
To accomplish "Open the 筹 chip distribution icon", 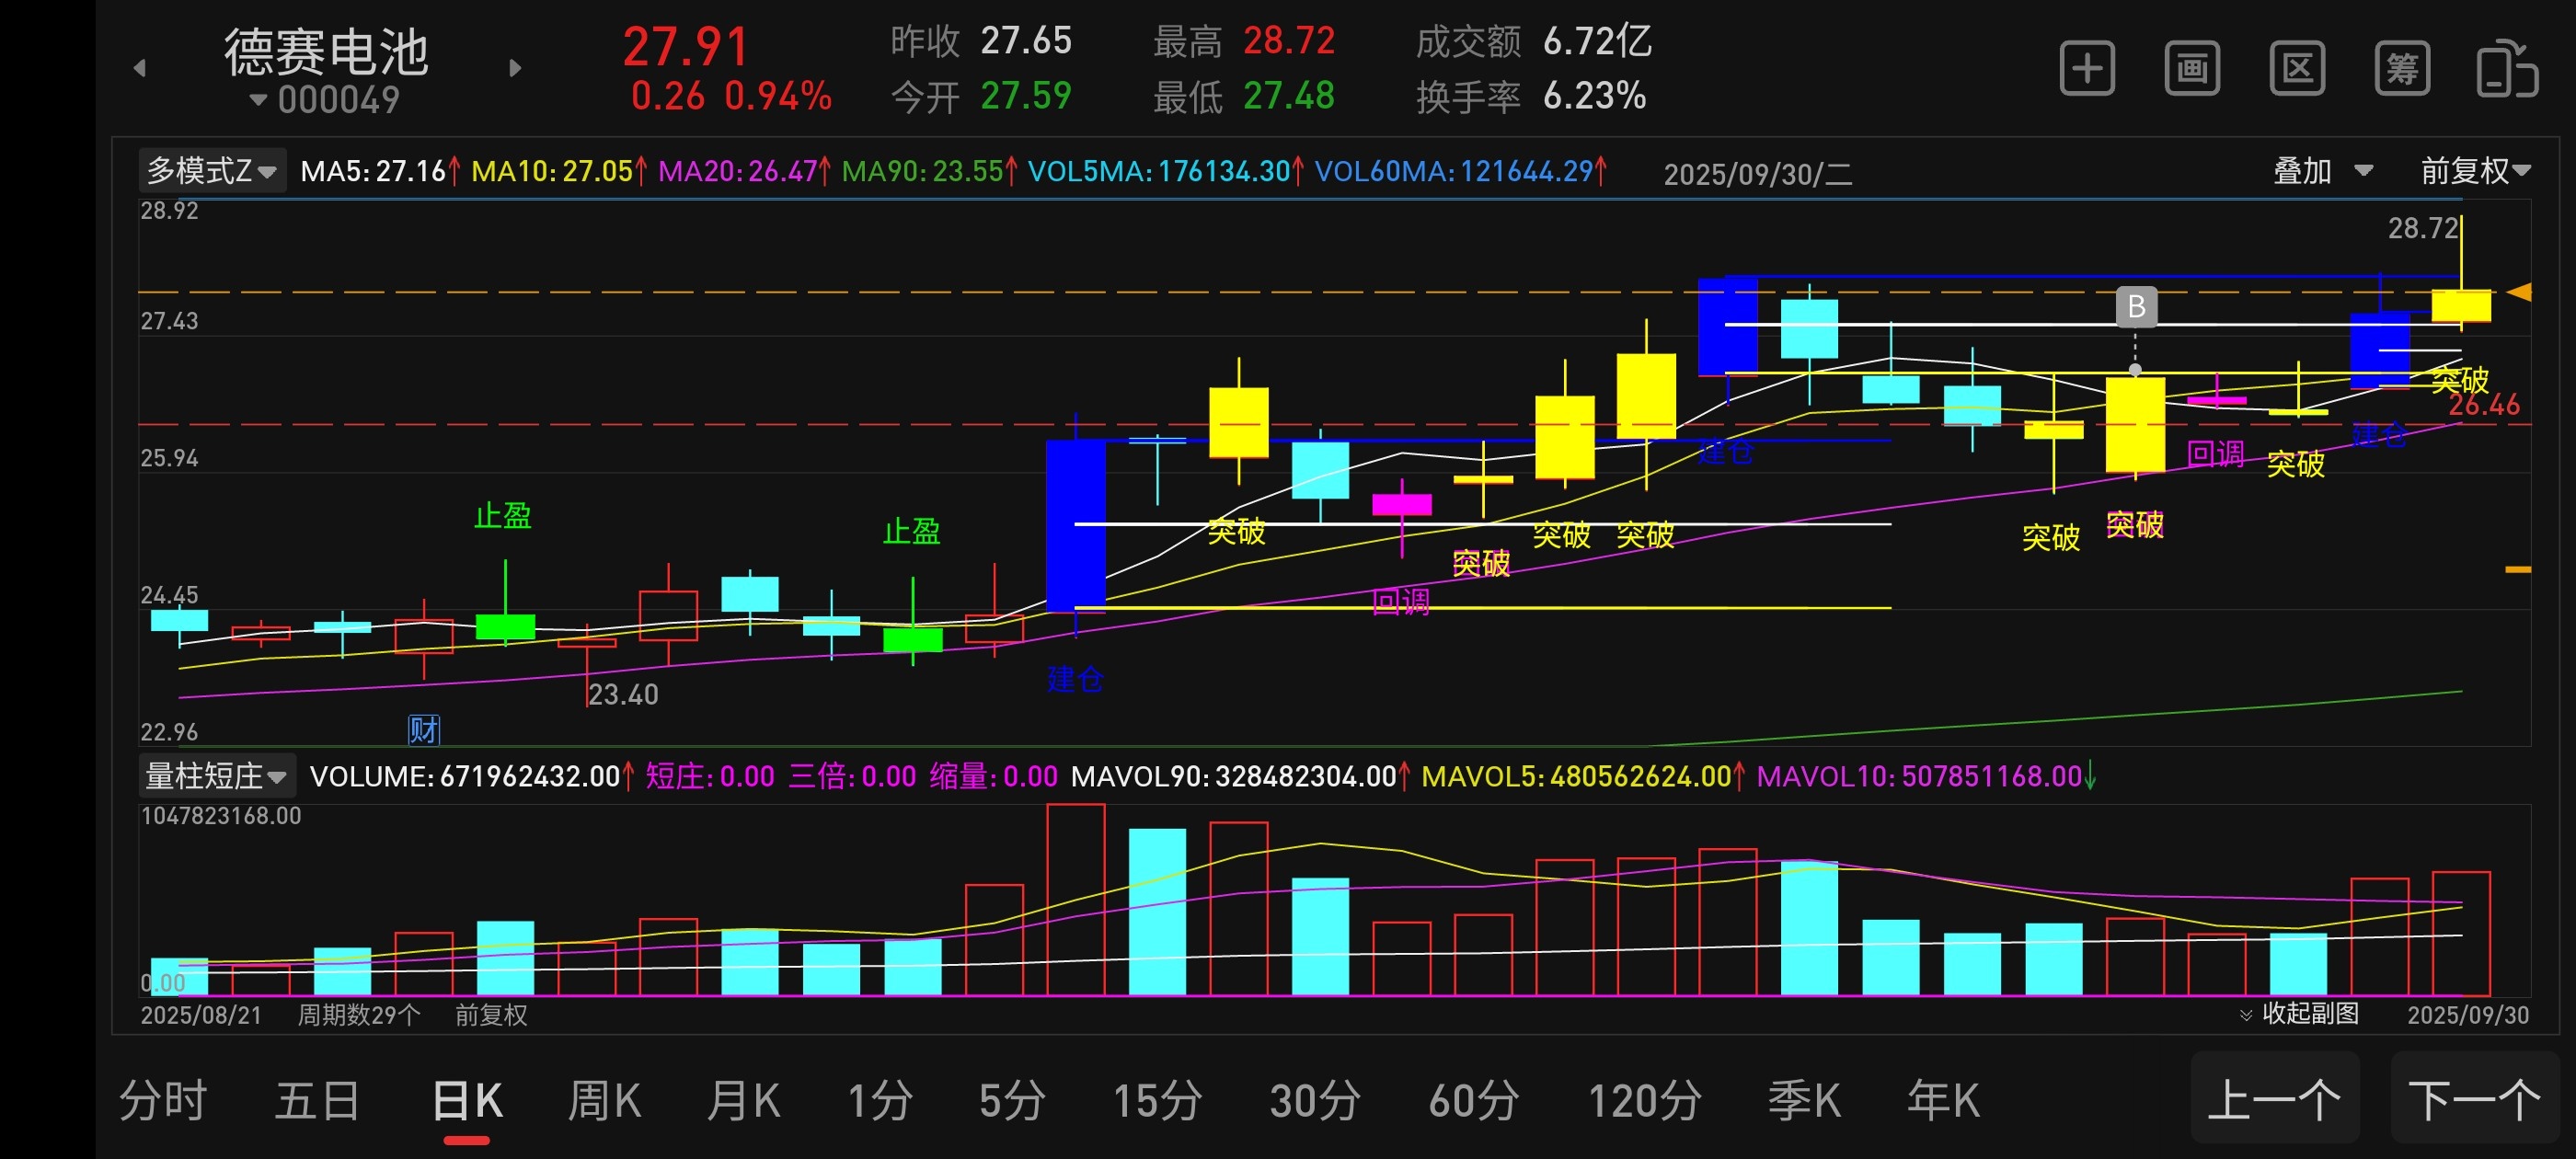I will pyautogui.click(x=2401, y=69).
